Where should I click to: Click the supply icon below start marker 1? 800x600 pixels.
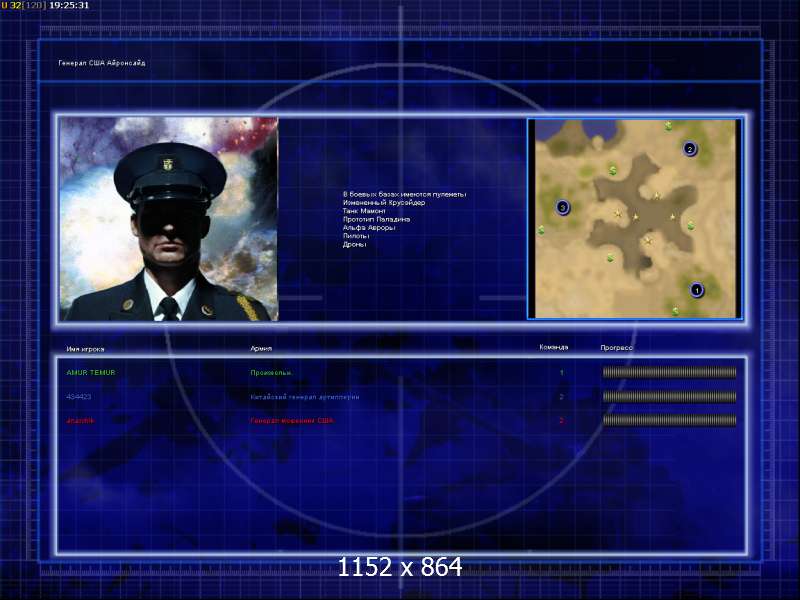tap(676, 310)
